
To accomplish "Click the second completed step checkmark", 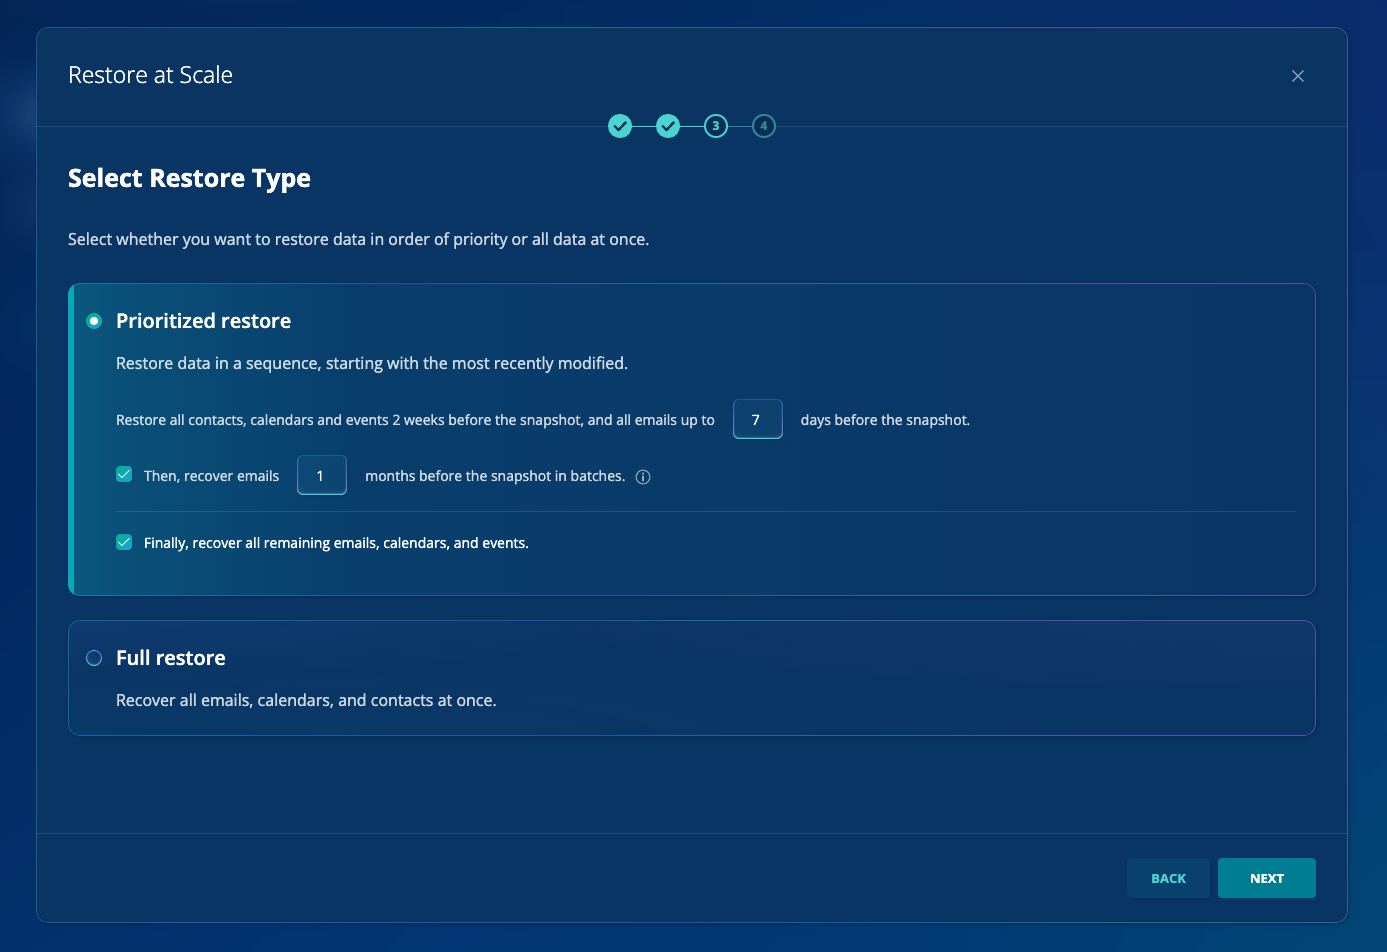I will 668,126.
